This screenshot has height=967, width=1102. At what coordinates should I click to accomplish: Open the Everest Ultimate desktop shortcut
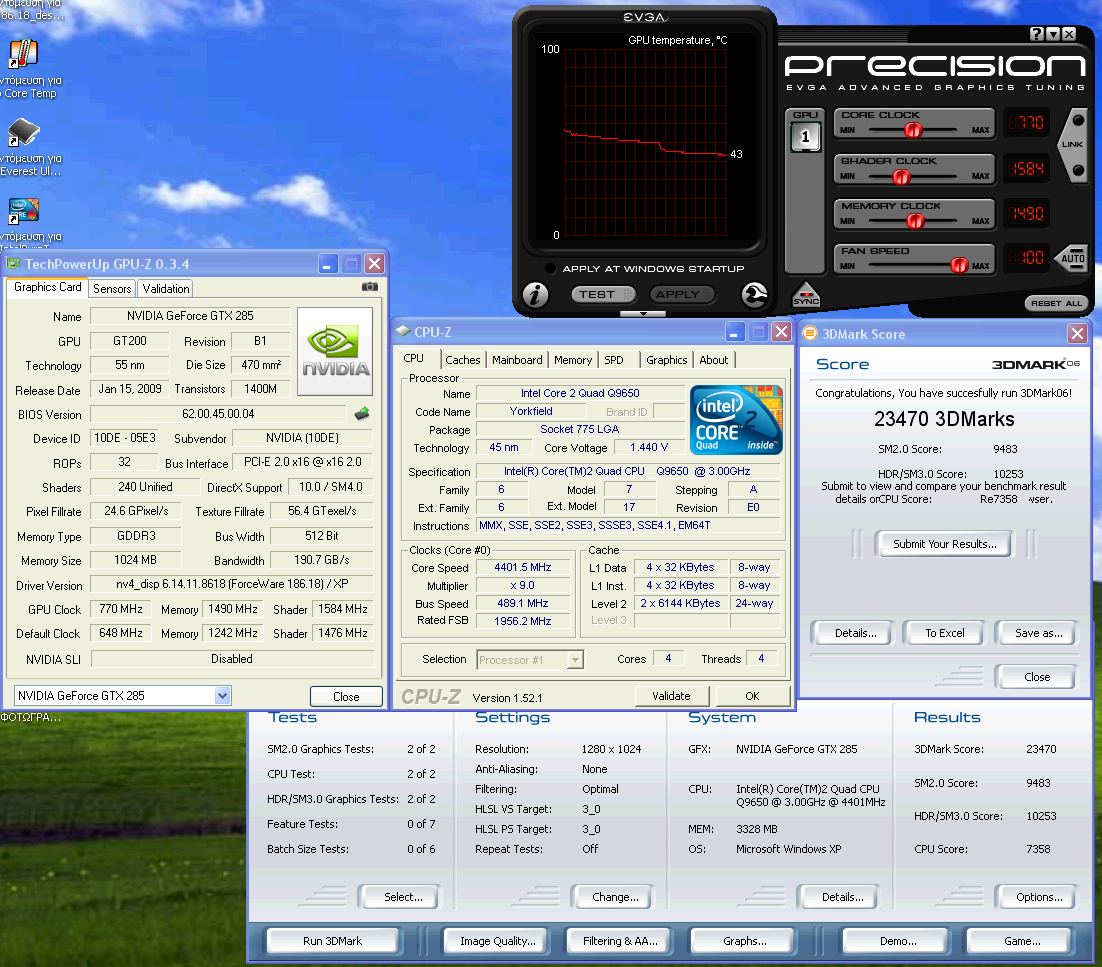click(x=22, y=132)
